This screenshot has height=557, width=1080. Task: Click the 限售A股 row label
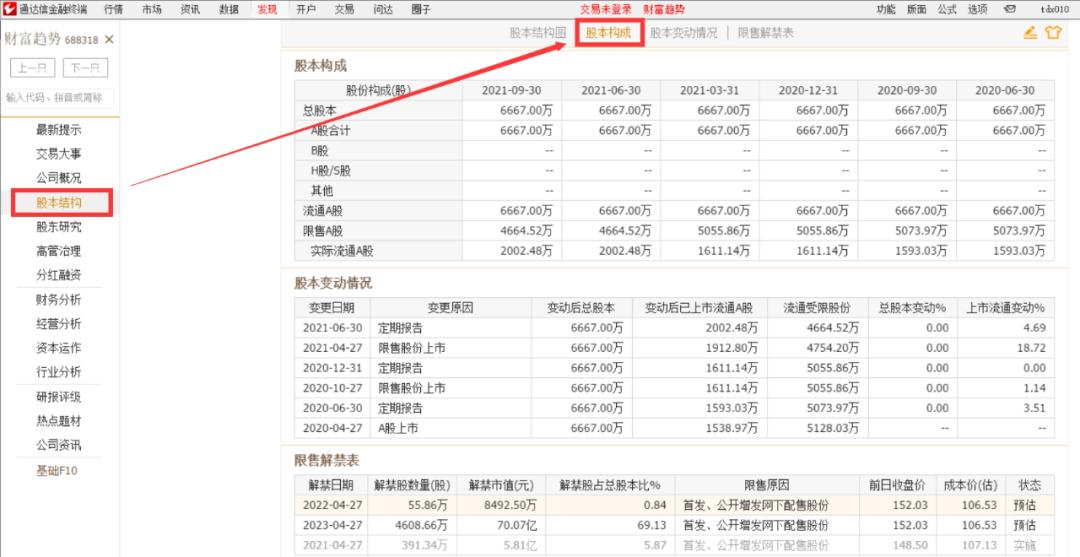click(x=322, y=231)
